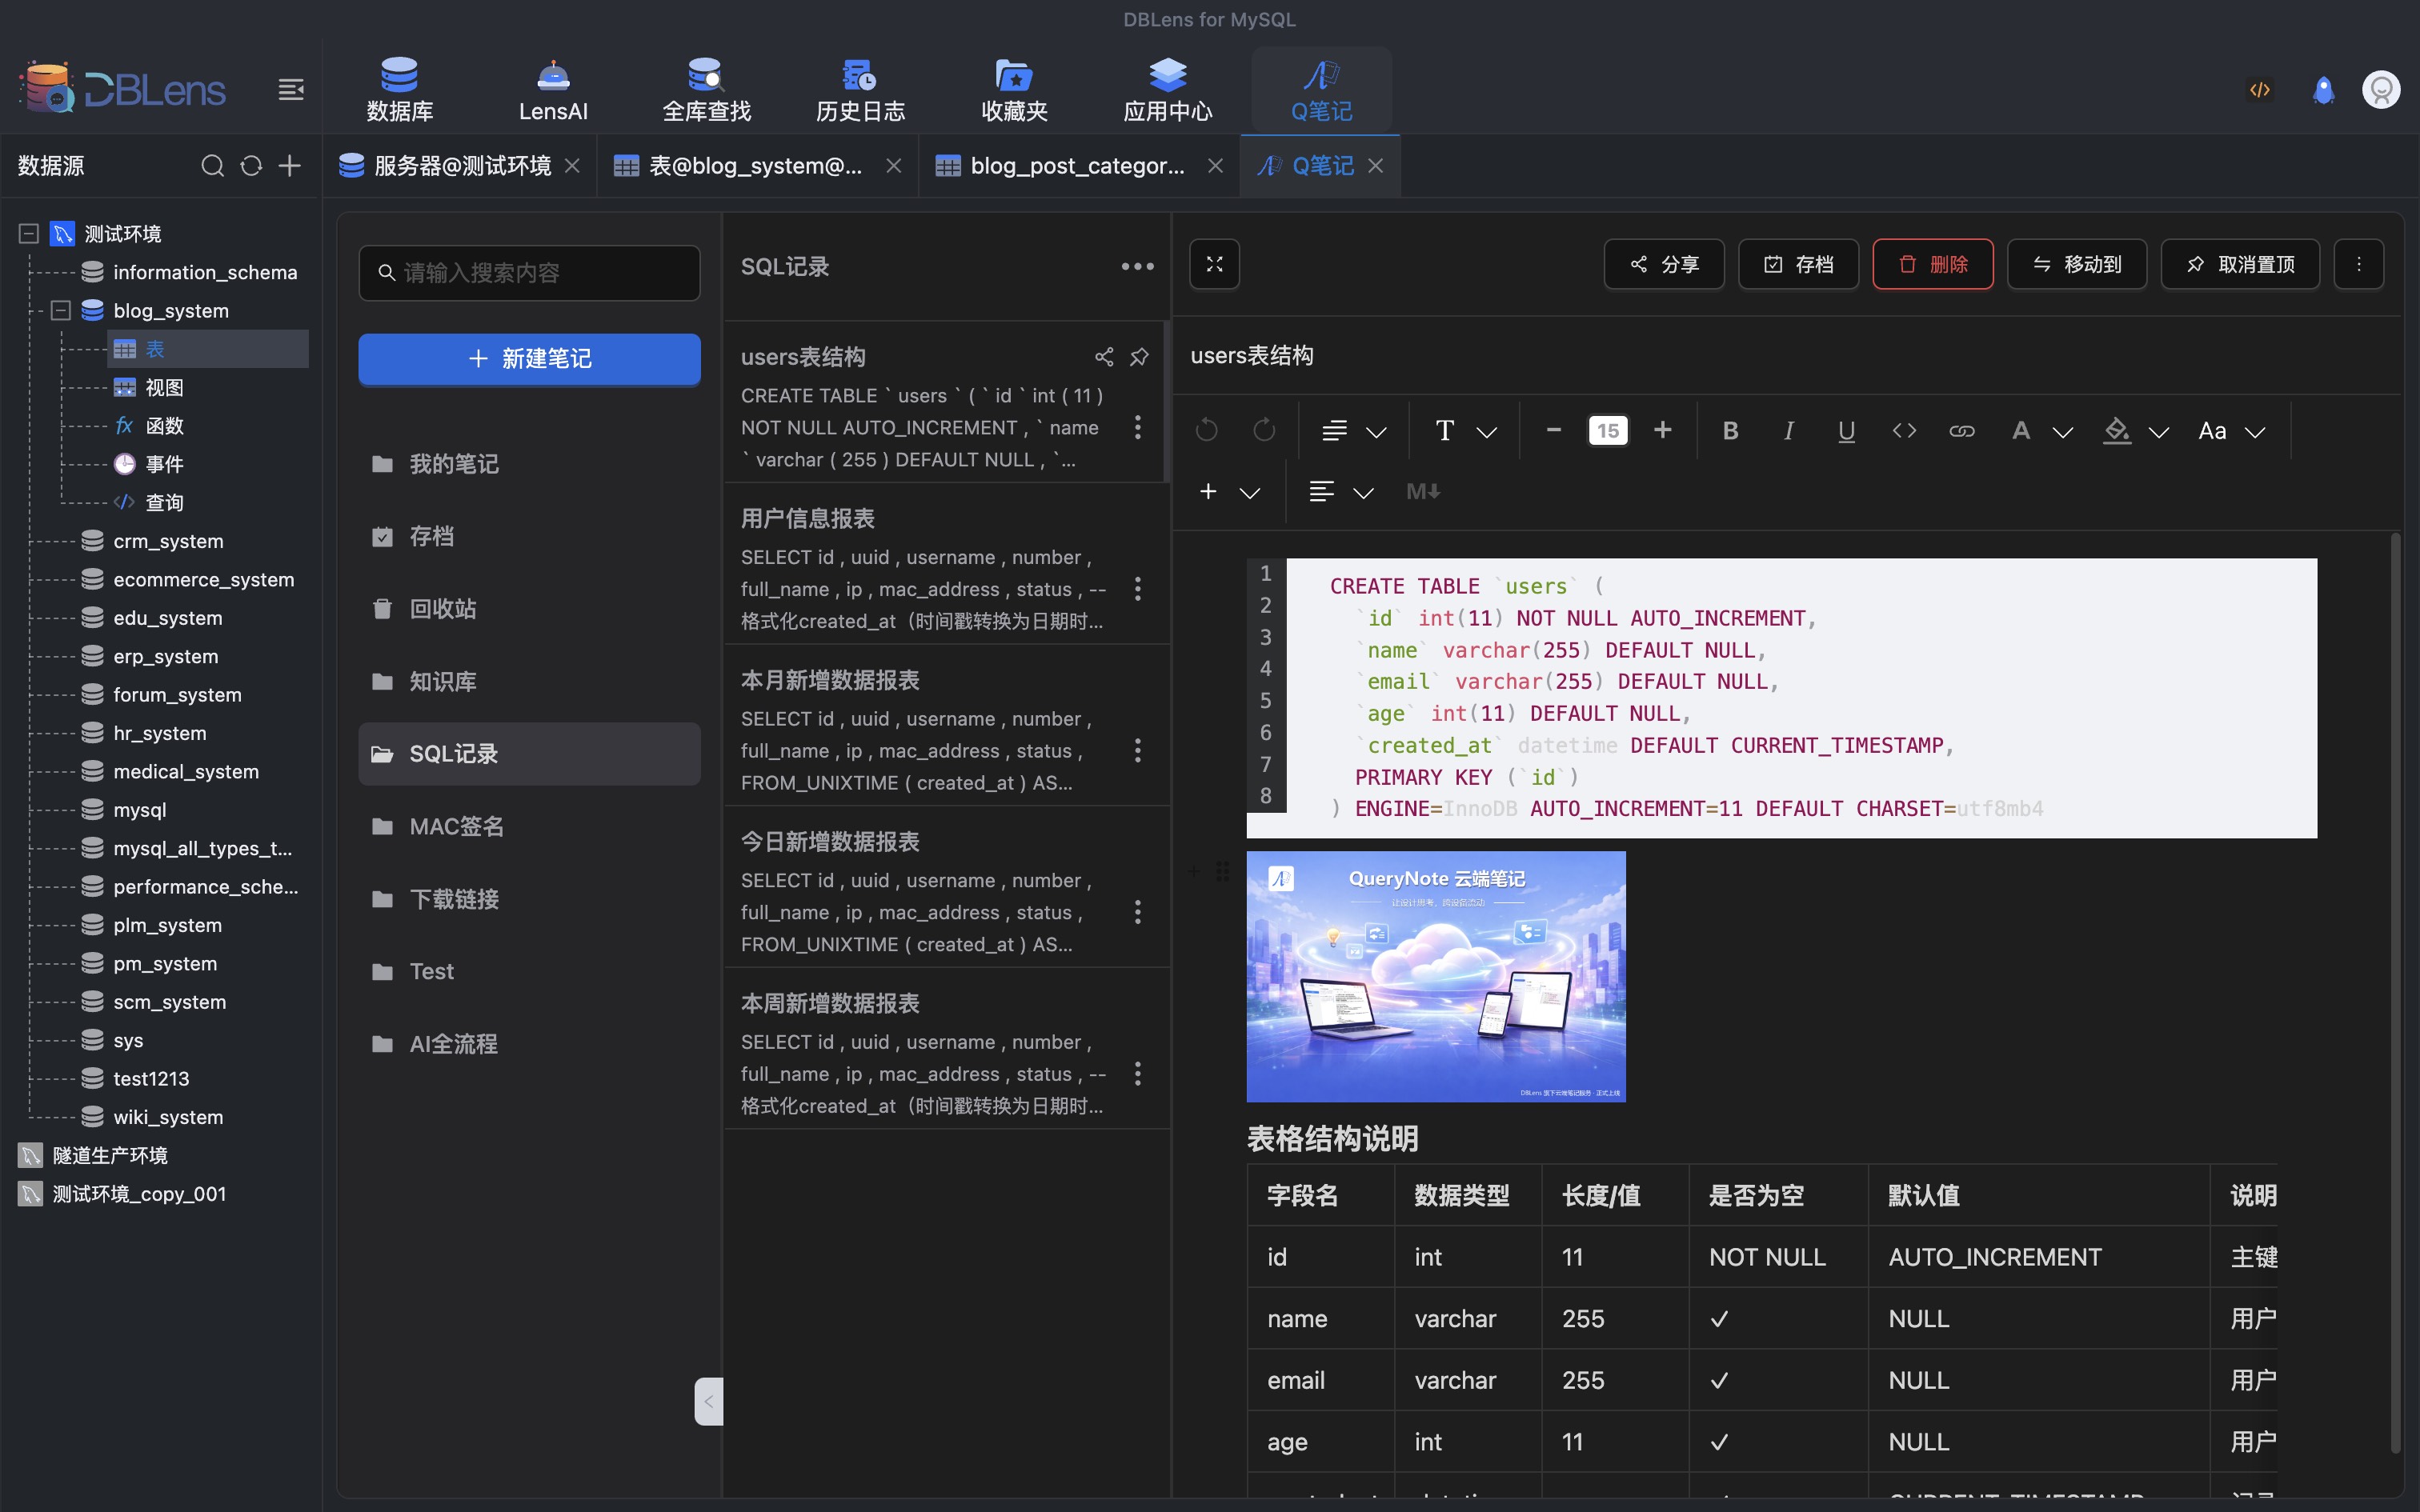The width and height of the screenshot is (2420, 1512).
Task: Open the 收藏夹 favorites panel
Action: coord(1012,88)
